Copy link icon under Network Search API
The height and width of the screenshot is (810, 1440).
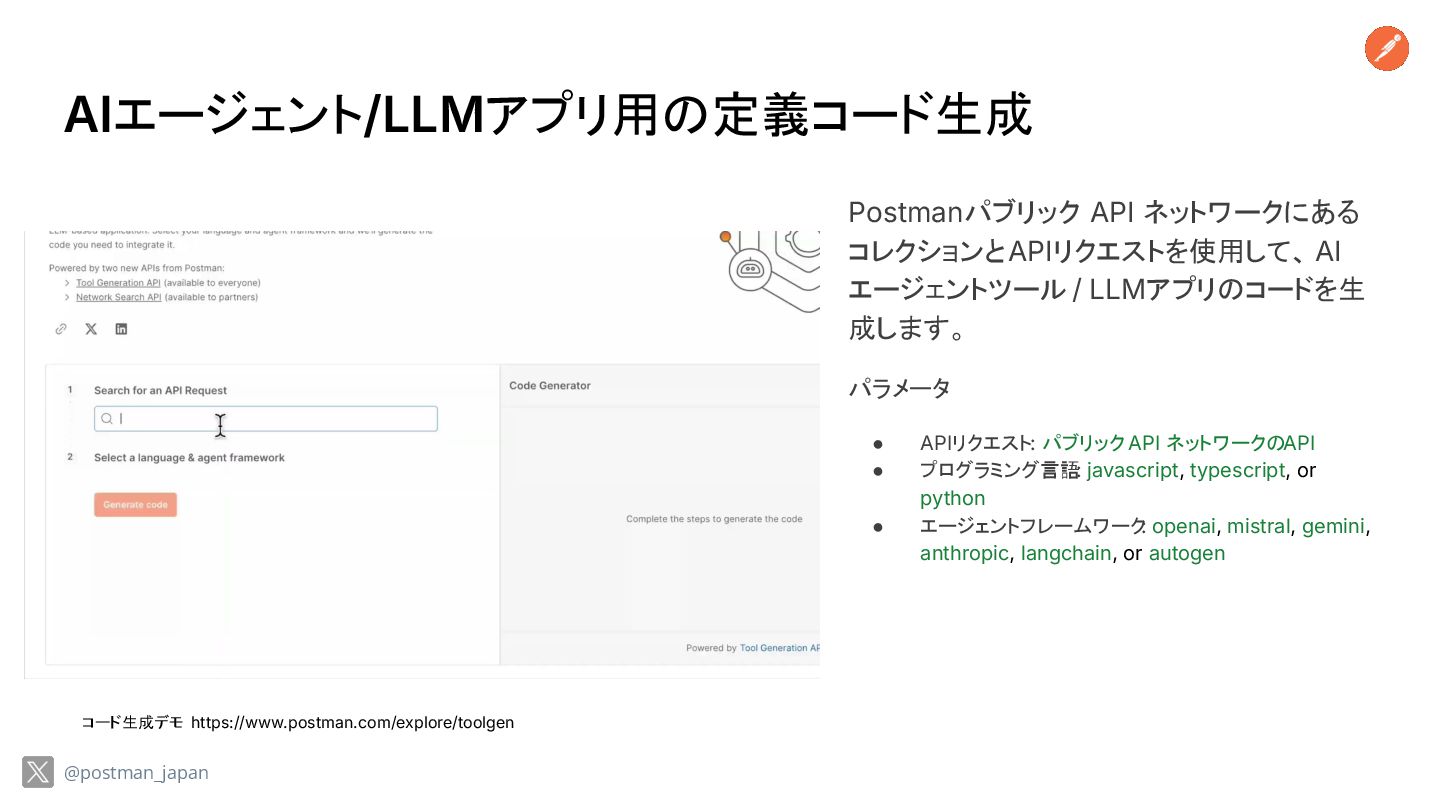61,329
